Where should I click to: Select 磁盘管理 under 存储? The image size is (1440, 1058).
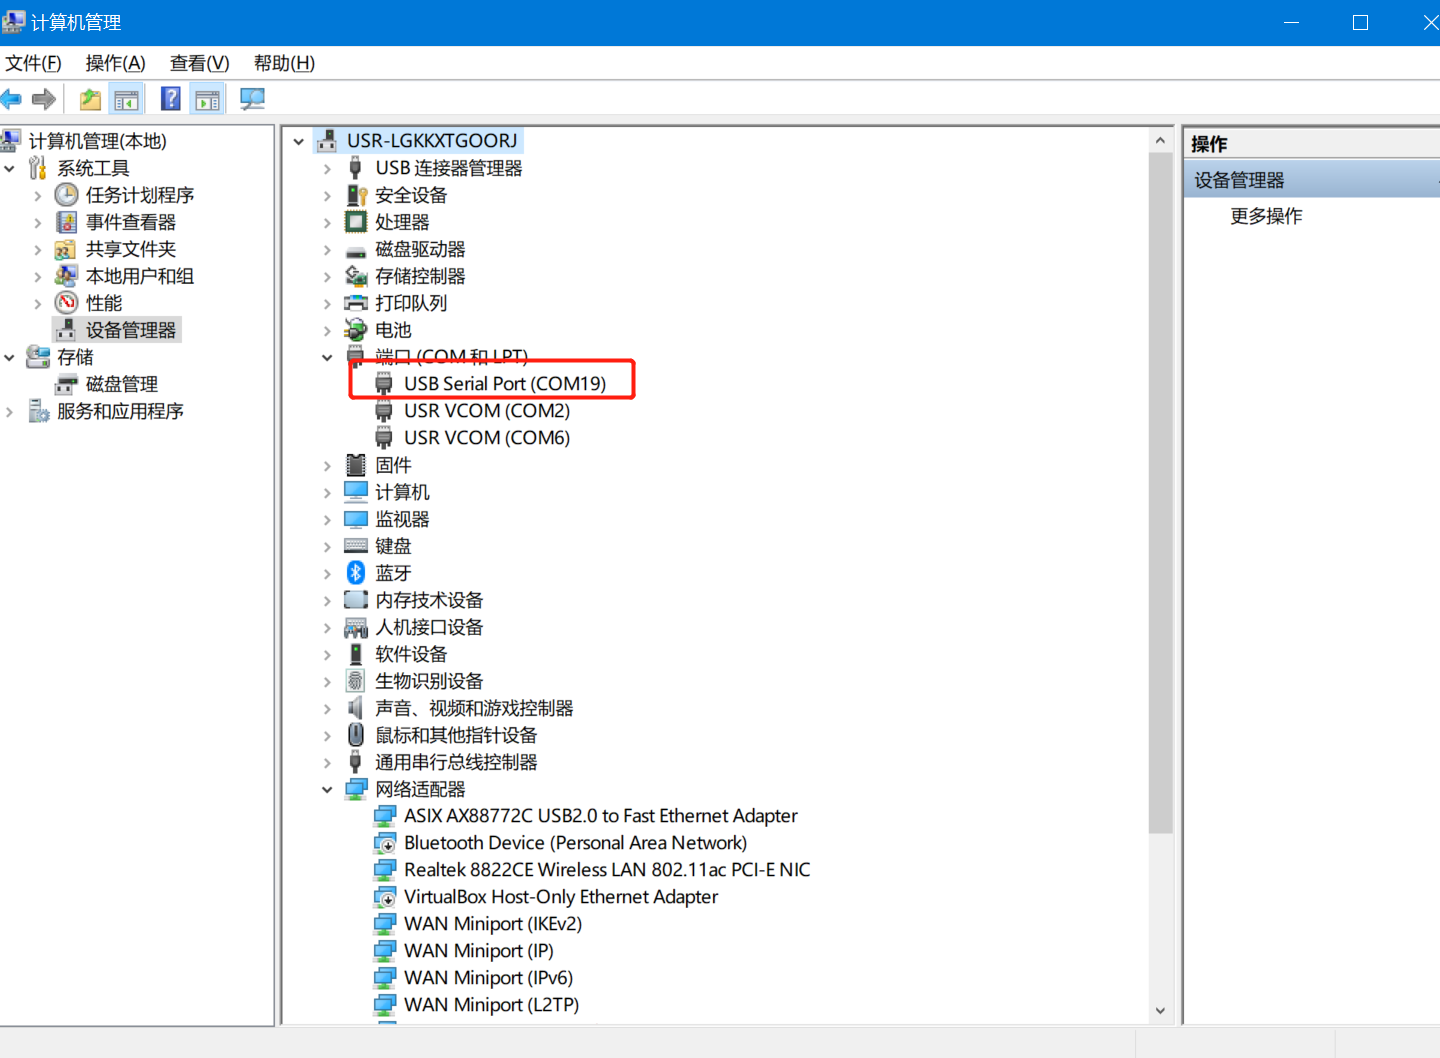click(121, 384)
